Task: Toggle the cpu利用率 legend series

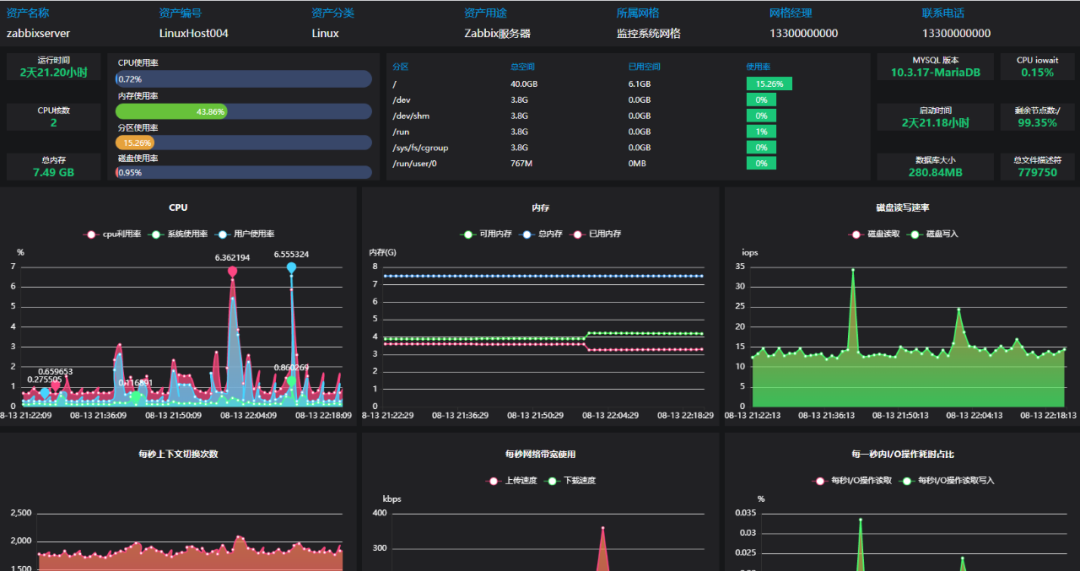Action: pyautogui.click(x=112, y=234)
